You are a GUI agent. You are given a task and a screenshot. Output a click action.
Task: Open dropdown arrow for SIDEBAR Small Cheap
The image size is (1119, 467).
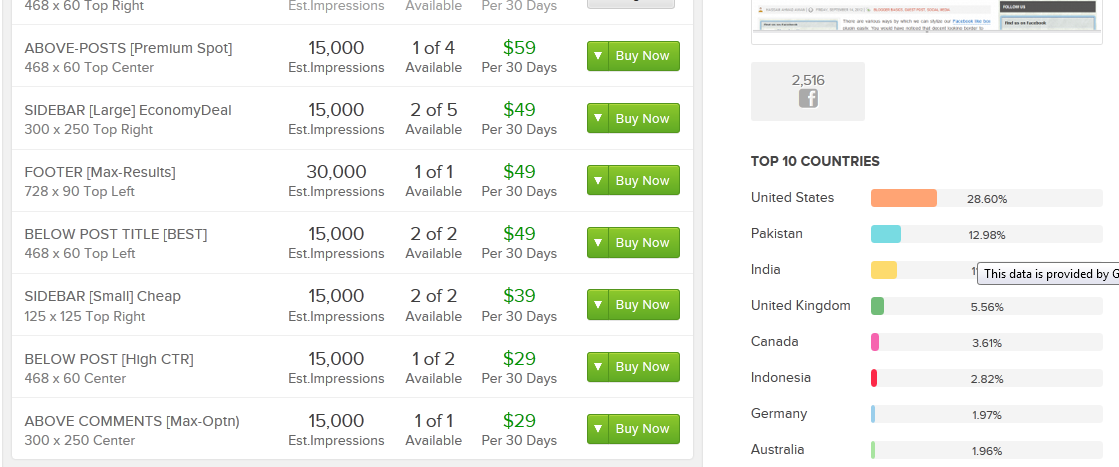tap(598, 305)
